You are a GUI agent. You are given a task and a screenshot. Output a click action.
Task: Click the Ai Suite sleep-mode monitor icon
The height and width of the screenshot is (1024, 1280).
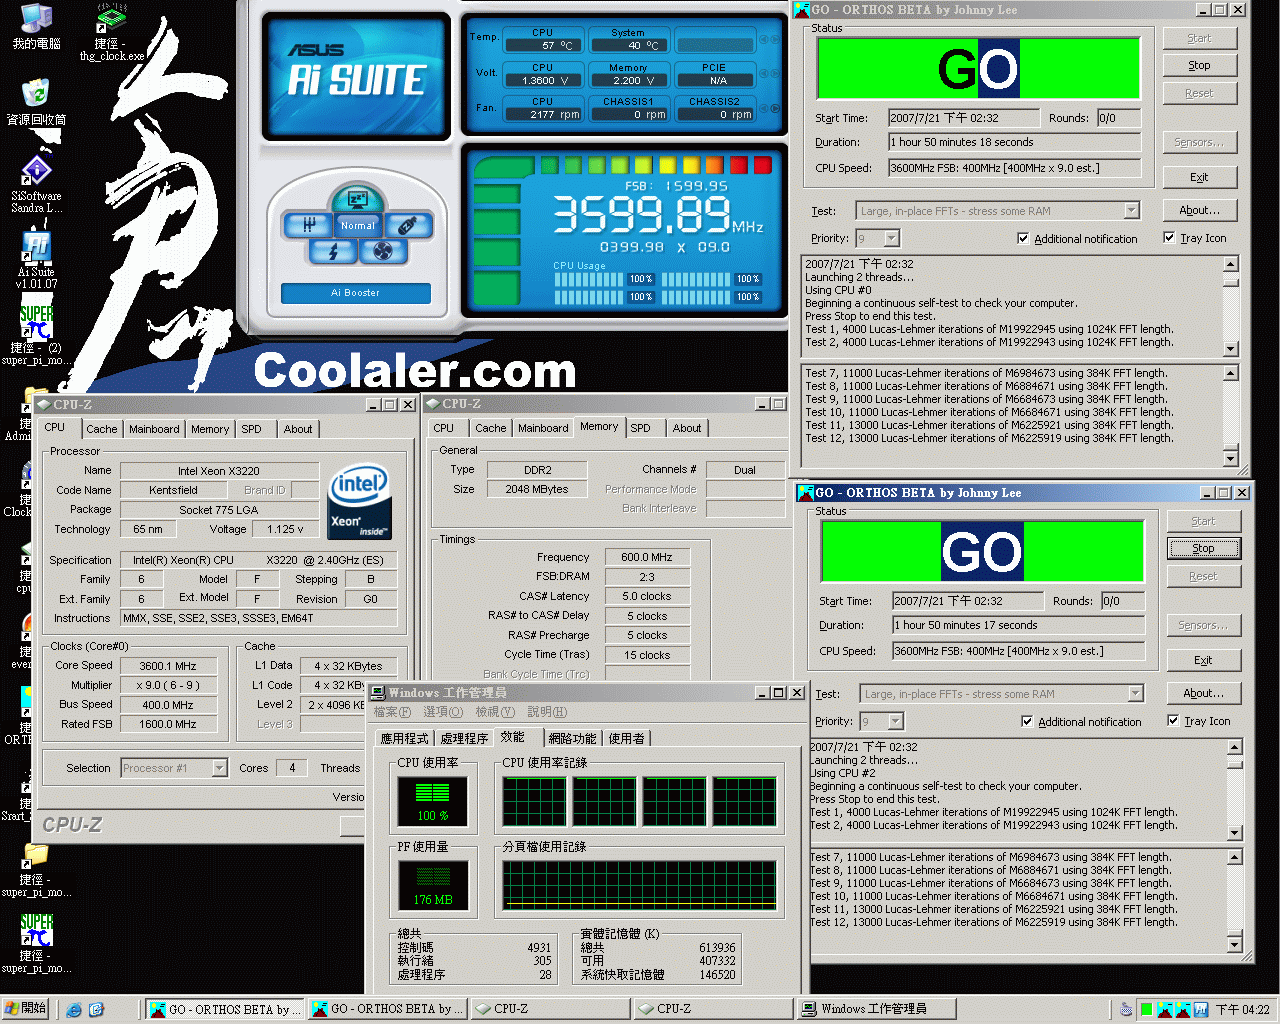pos(357,199)
